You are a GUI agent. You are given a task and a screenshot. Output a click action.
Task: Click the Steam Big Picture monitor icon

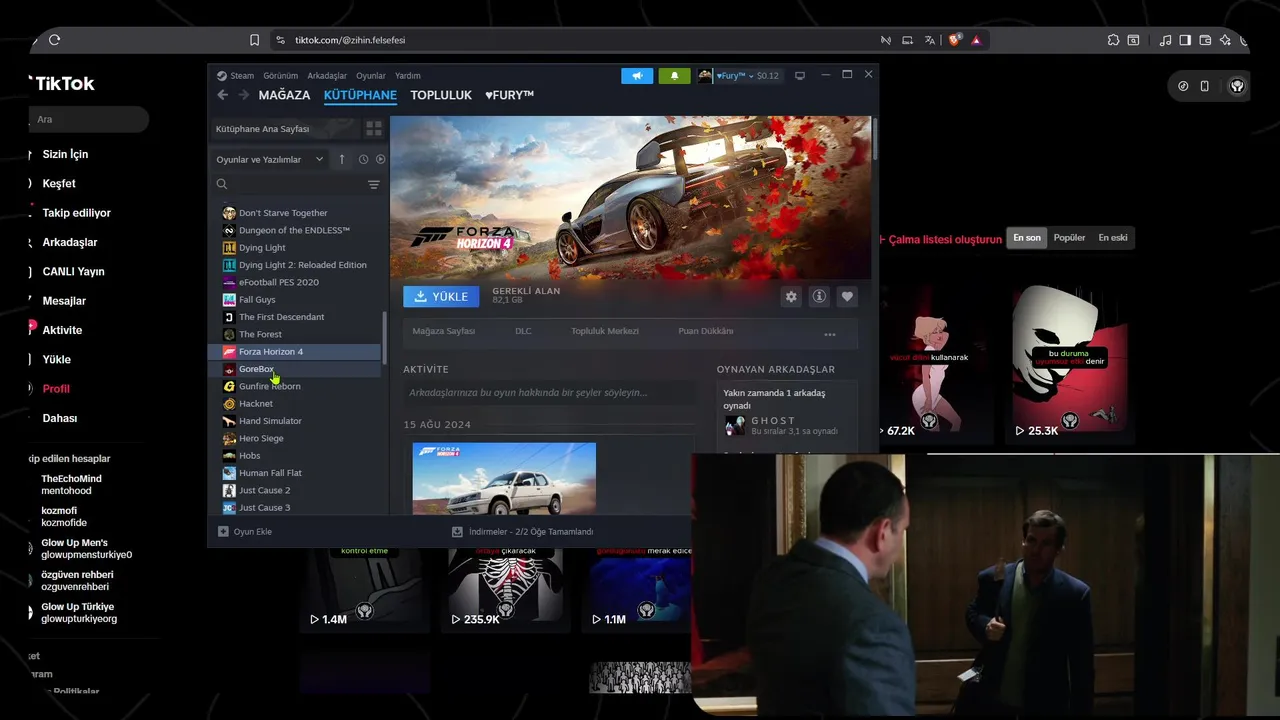coord(800,75)
